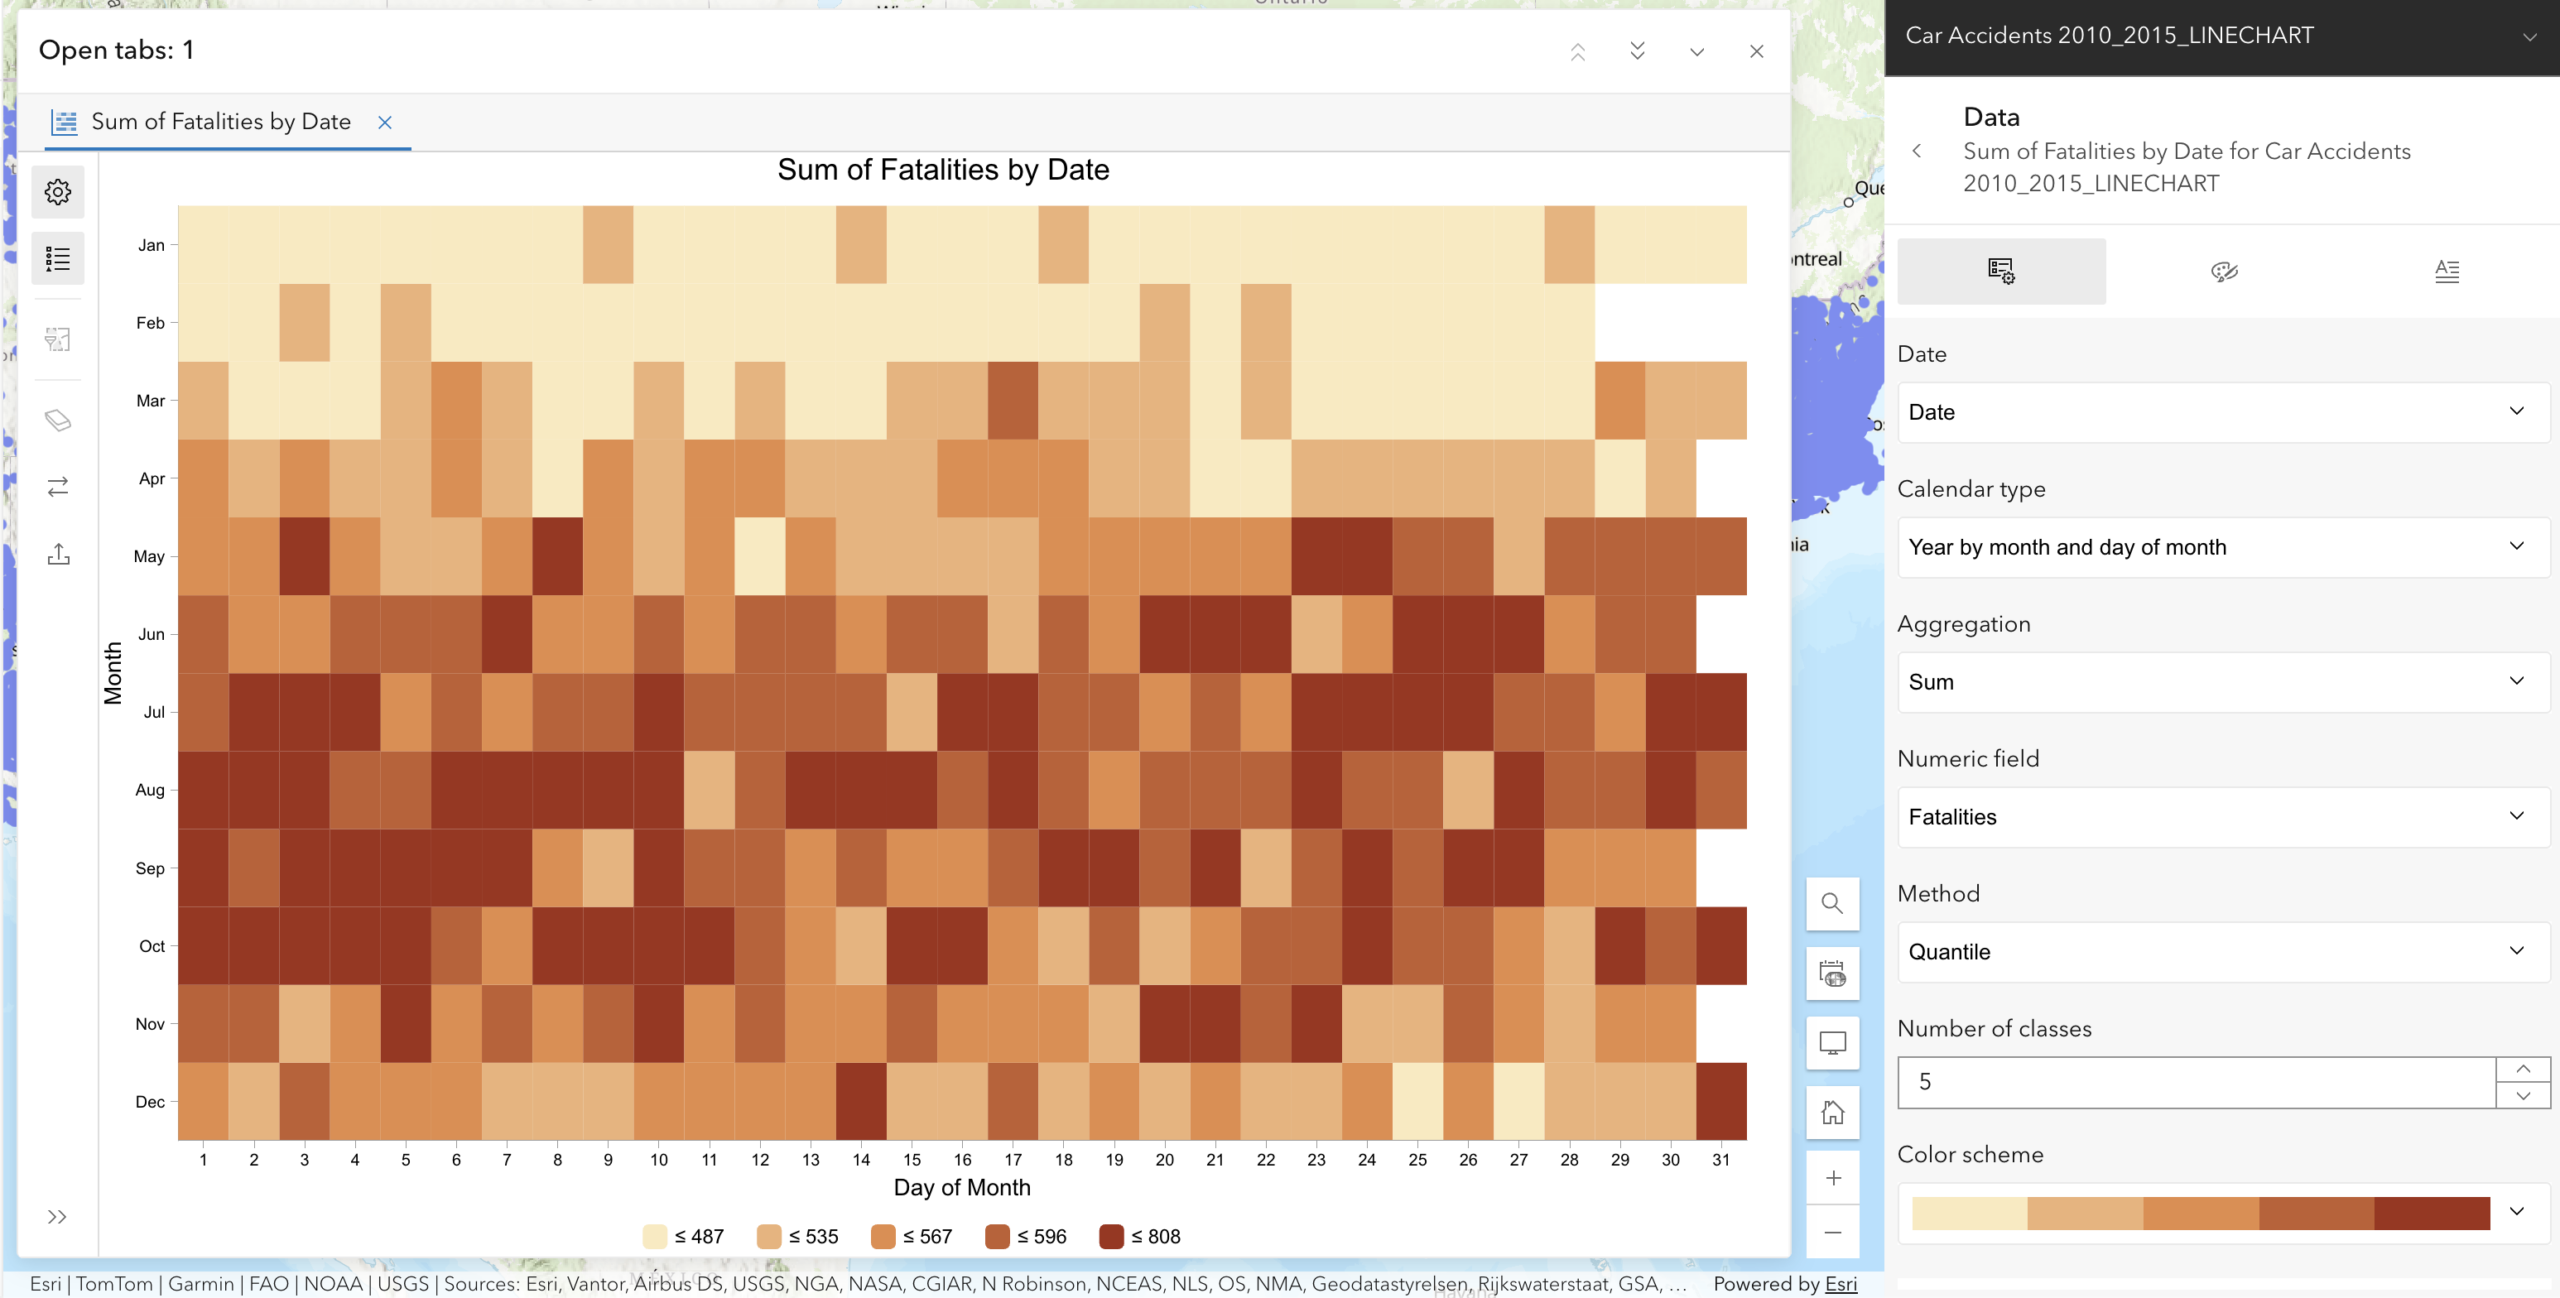Zoom in with the plus button
The height and width of the screenshot is (1298, 2560).
1832,1178
